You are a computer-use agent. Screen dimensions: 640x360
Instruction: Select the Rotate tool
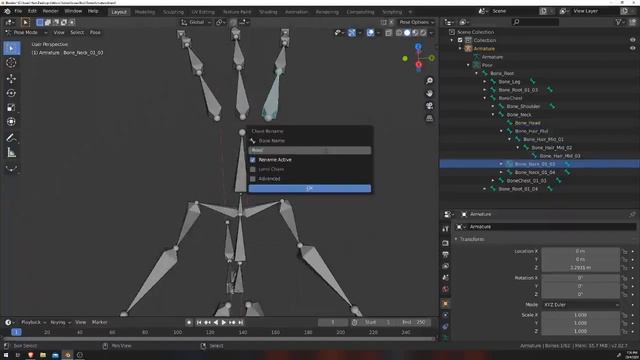[11, 93]
